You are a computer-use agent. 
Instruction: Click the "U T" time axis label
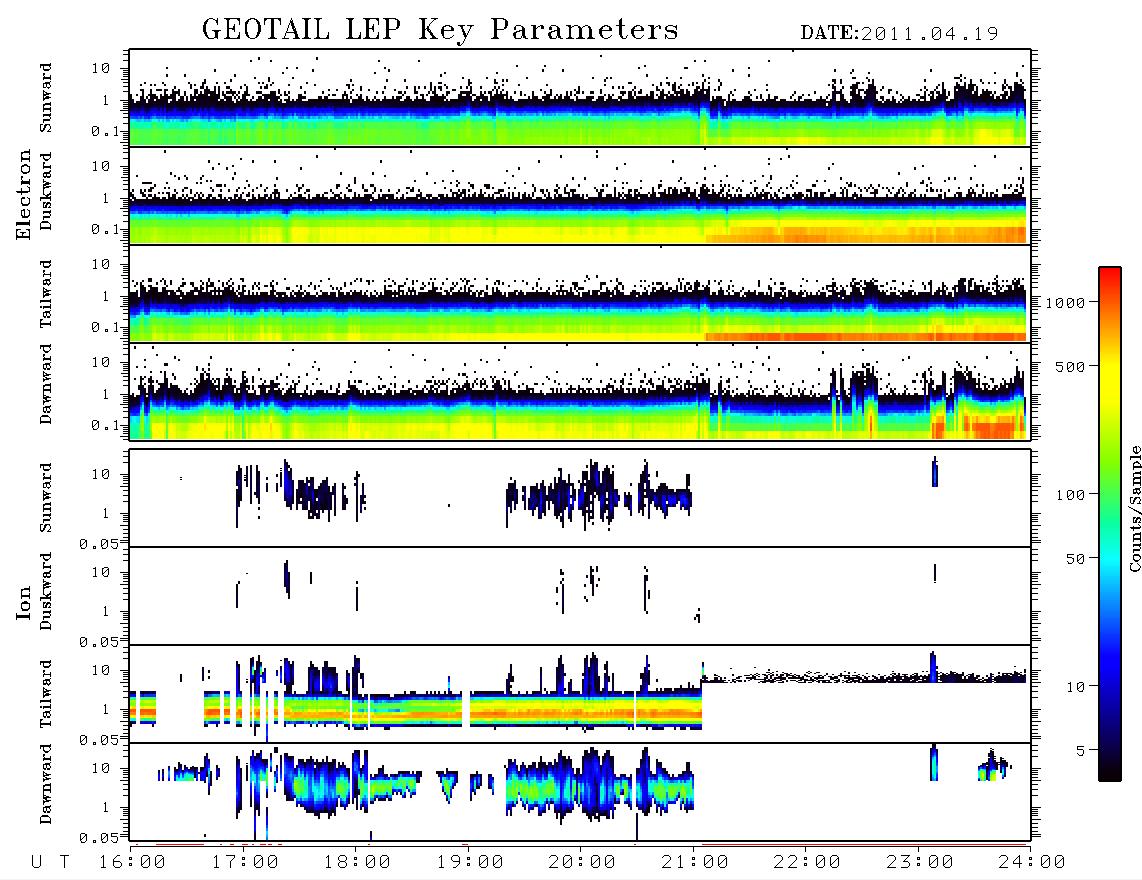[51, 863]
